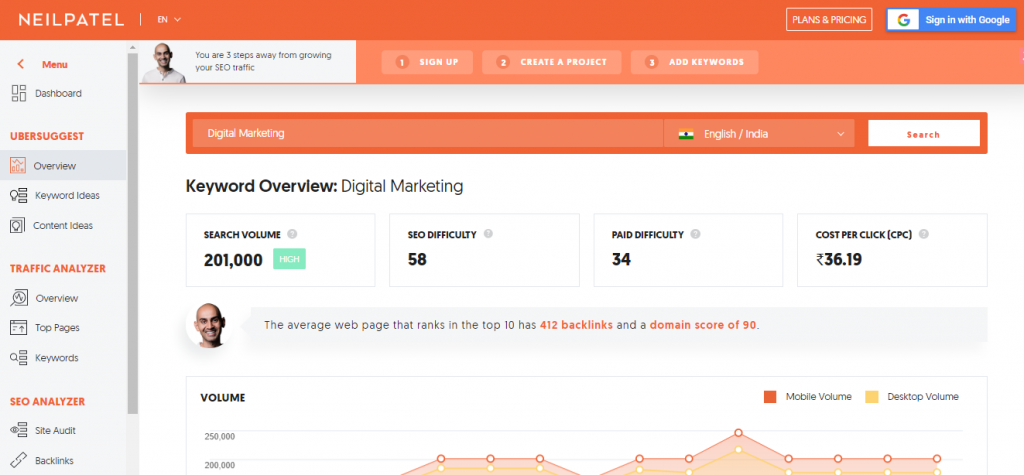Click the Search Volume help icon
1024x475 pixels.
pos(292,234)
